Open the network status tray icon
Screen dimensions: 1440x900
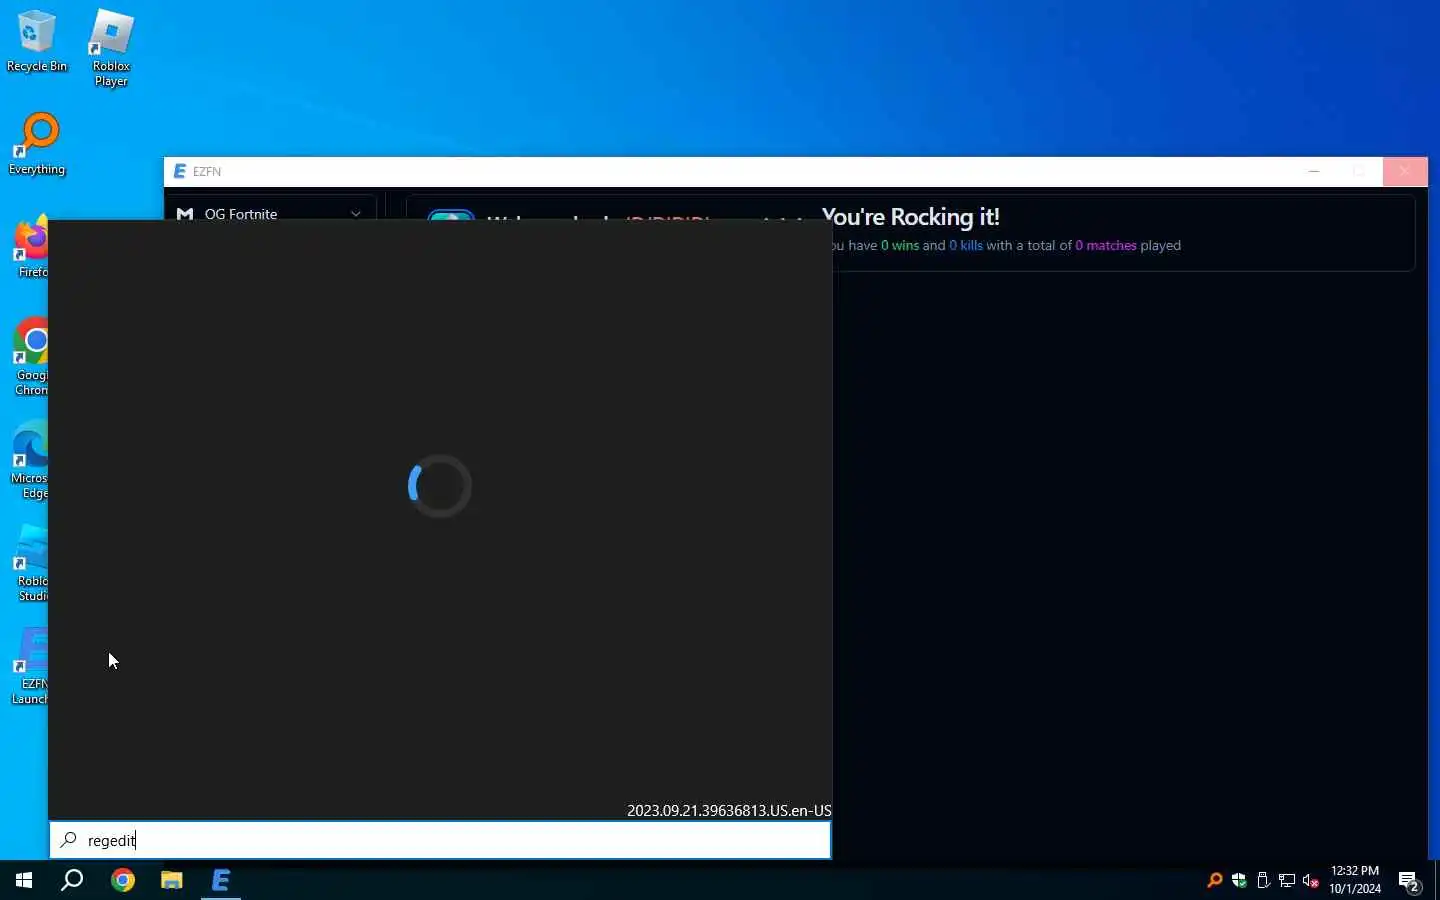click(x=1288, y=881)
